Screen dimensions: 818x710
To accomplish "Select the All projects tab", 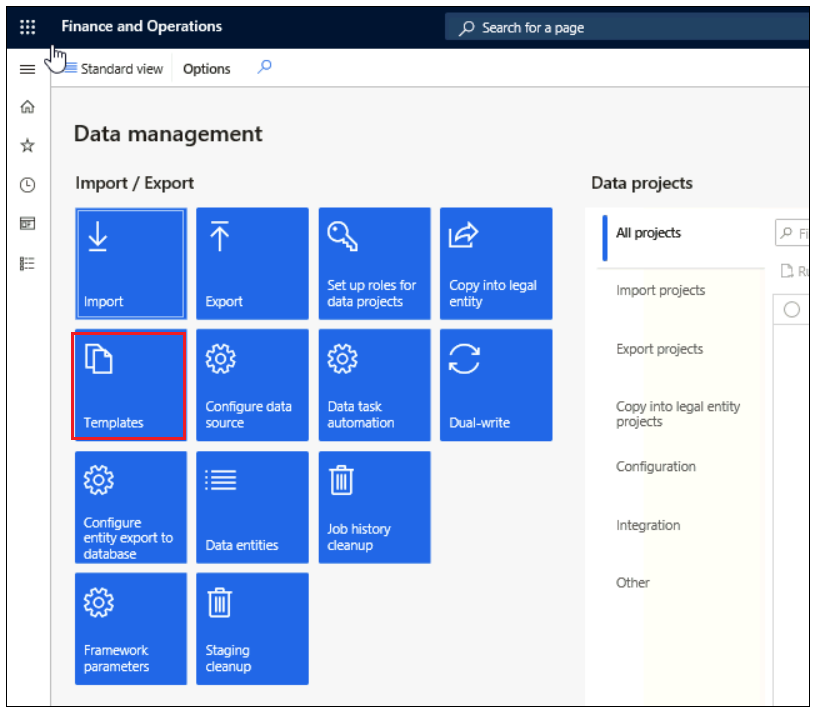I will coord(648,233).
